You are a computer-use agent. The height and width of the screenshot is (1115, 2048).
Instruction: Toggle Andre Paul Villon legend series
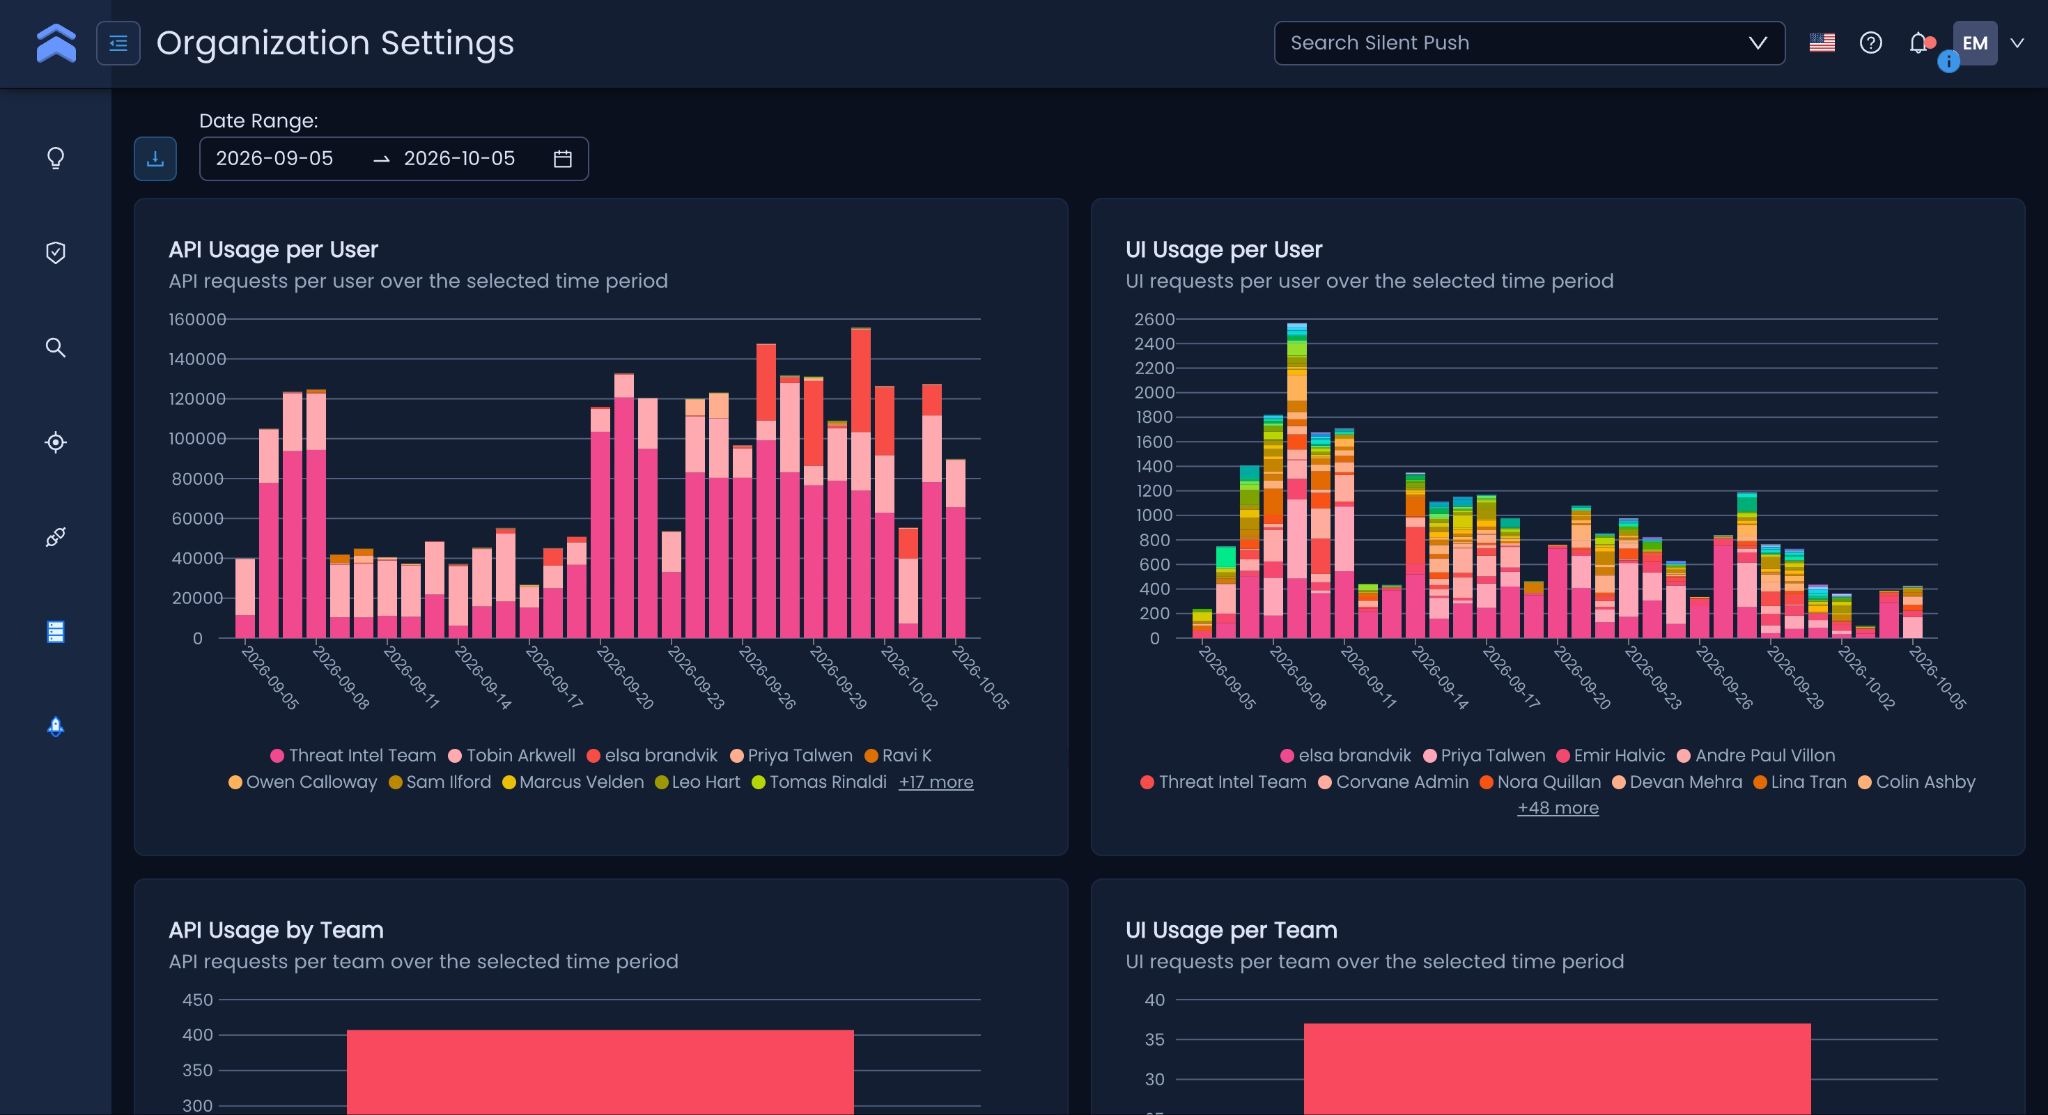click(x=1757, y=756)
